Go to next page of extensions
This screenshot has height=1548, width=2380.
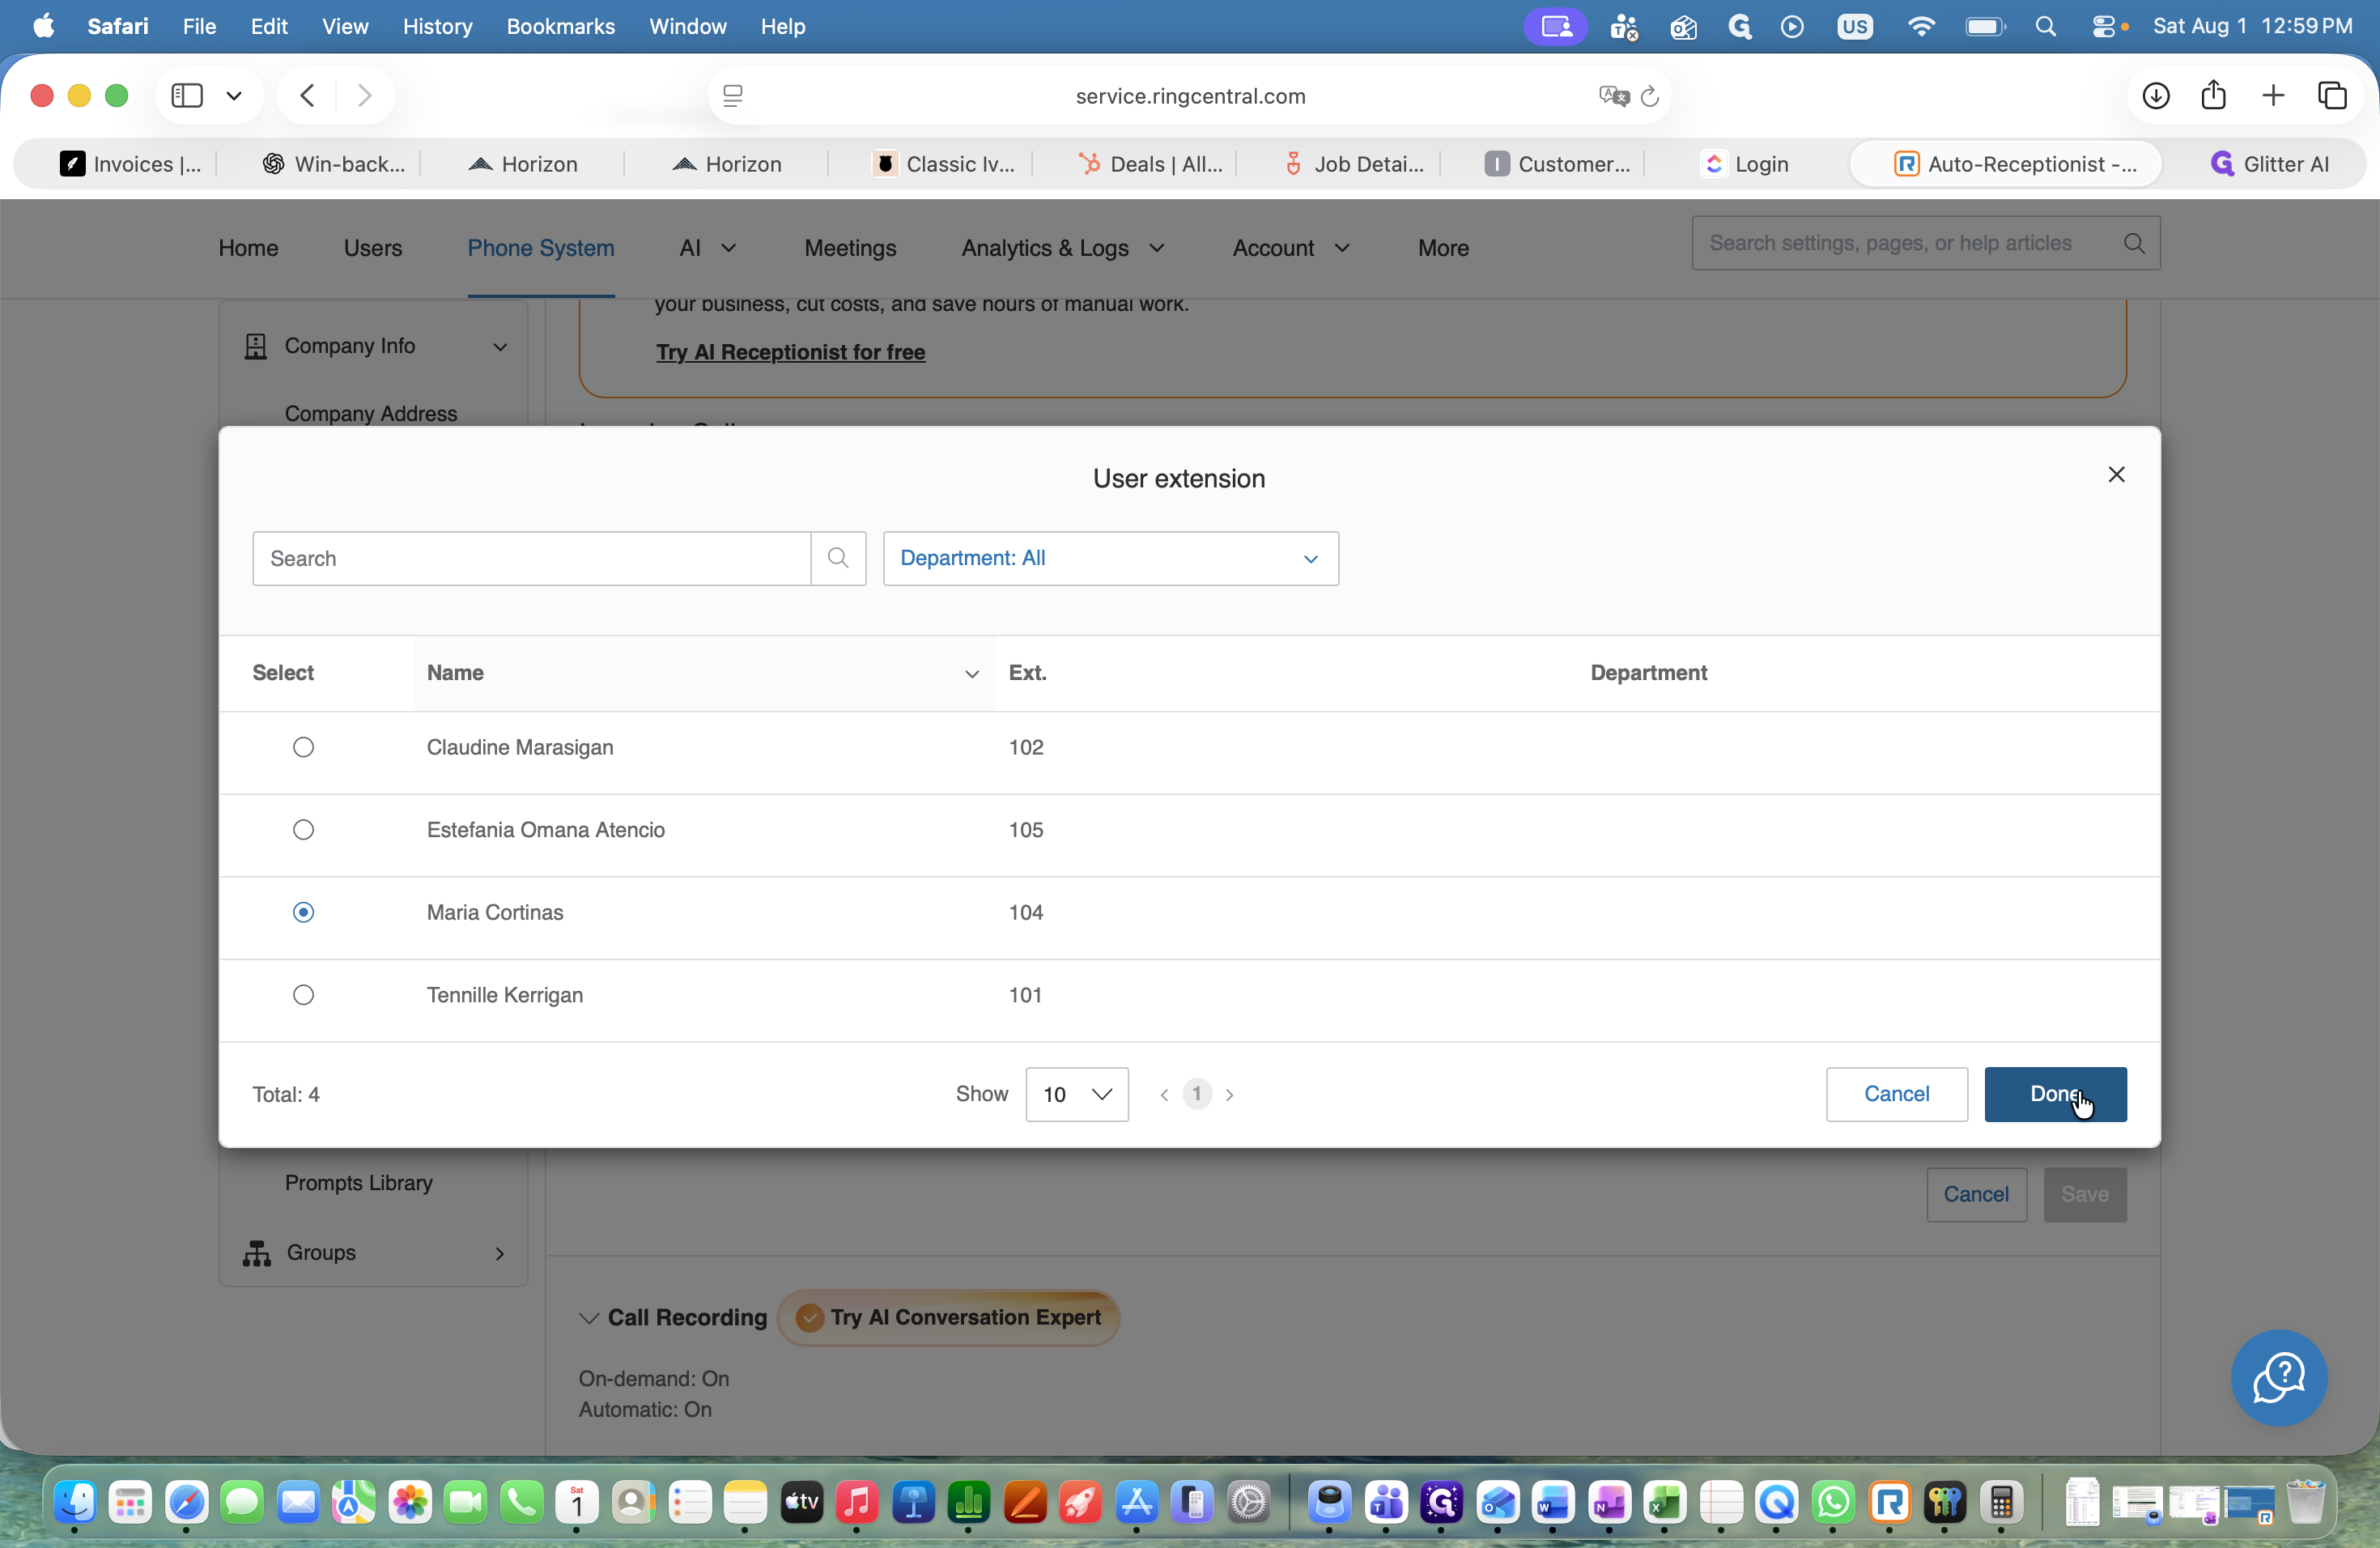pos(1229,1095)
